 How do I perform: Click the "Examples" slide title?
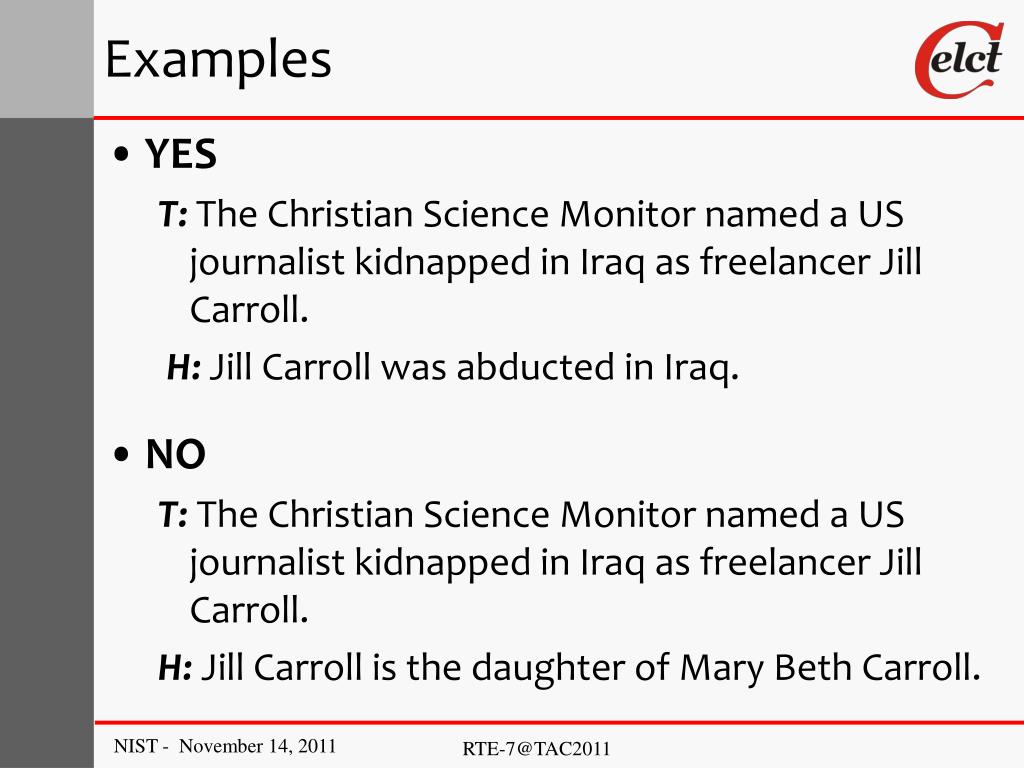point(218,60)
